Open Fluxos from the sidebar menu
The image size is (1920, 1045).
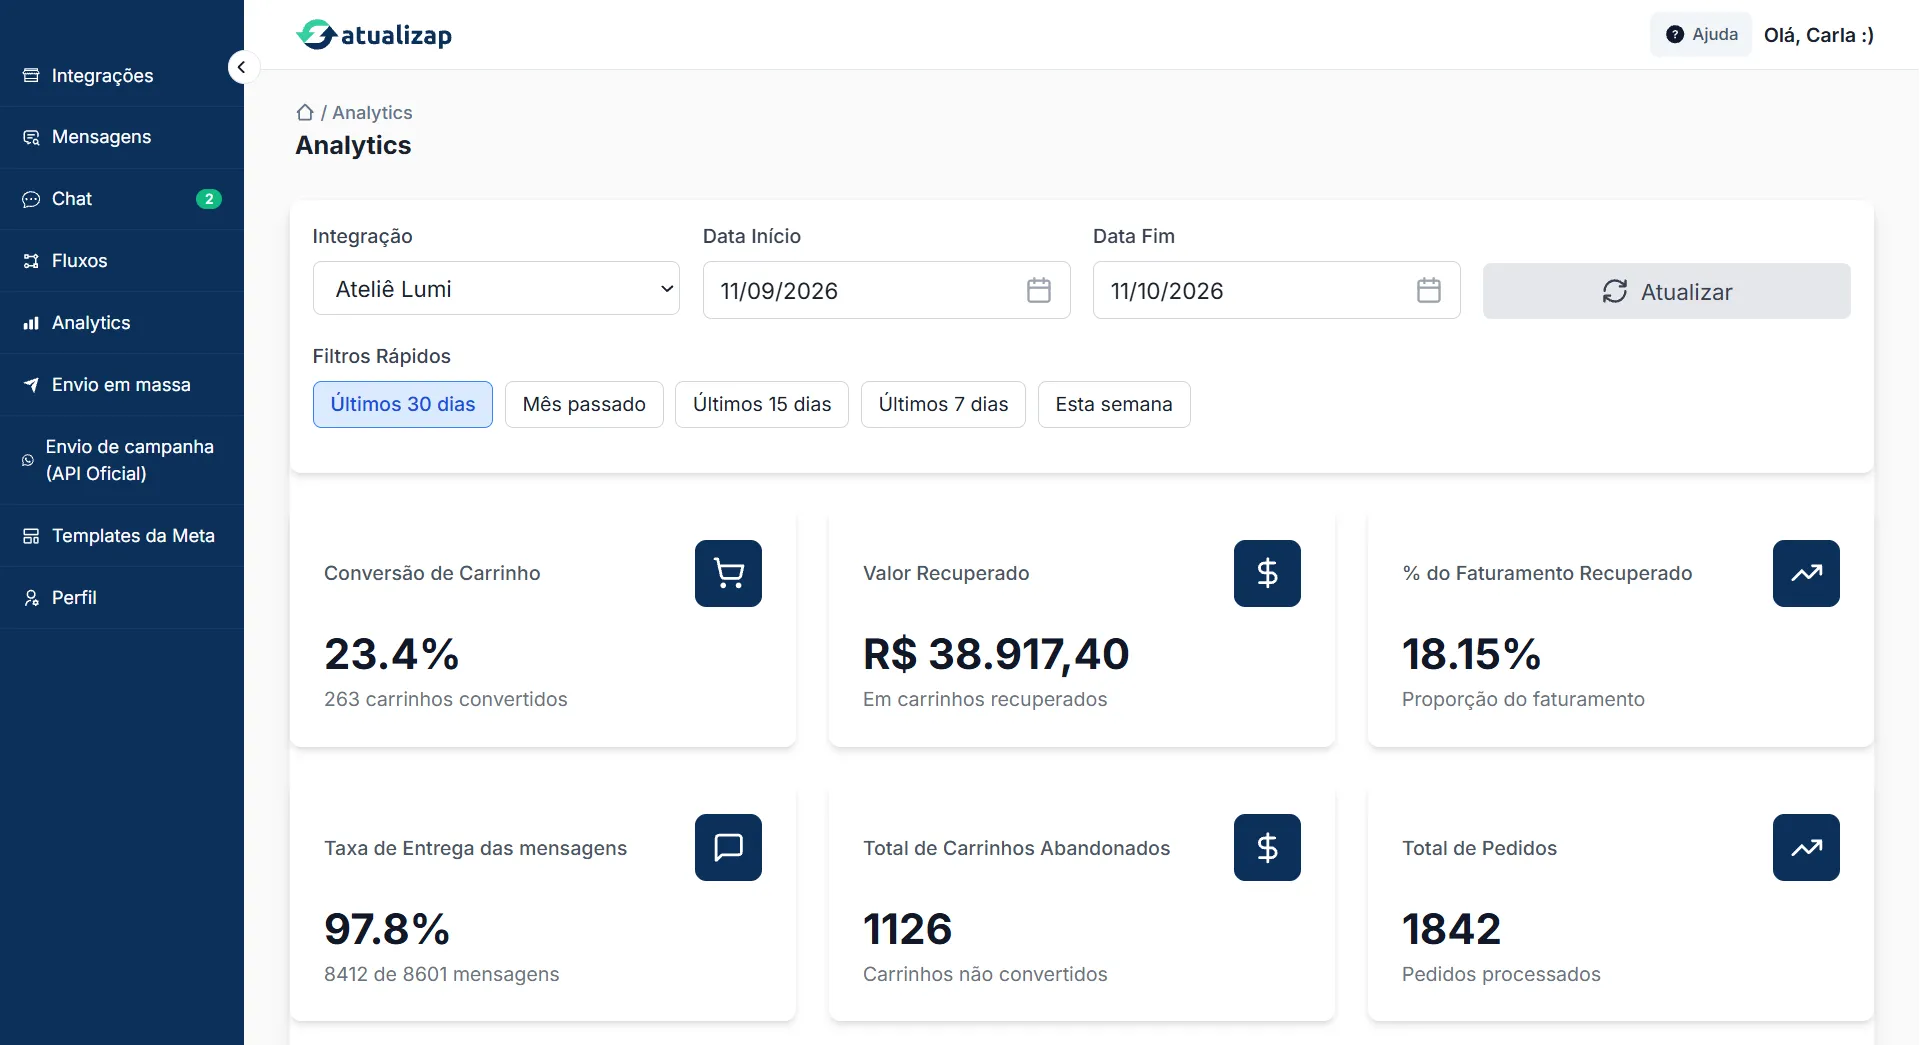pos(122,261)
